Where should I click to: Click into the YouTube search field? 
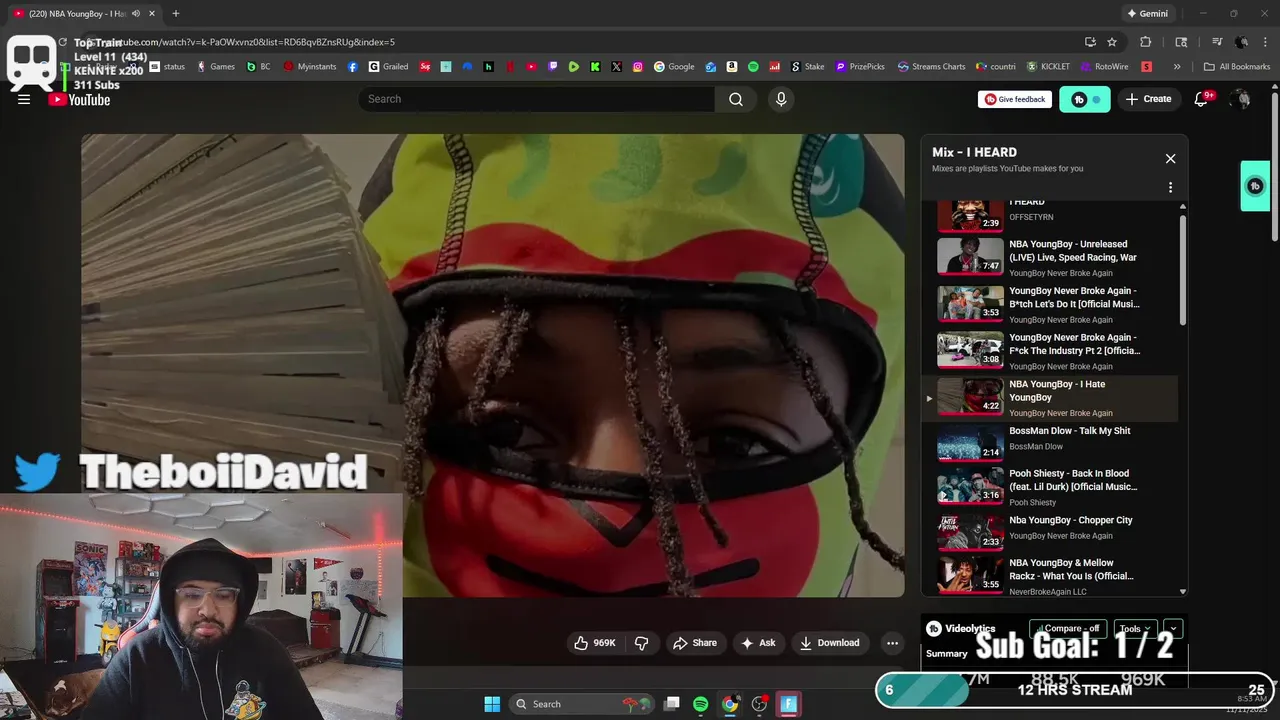pos(537,99)
